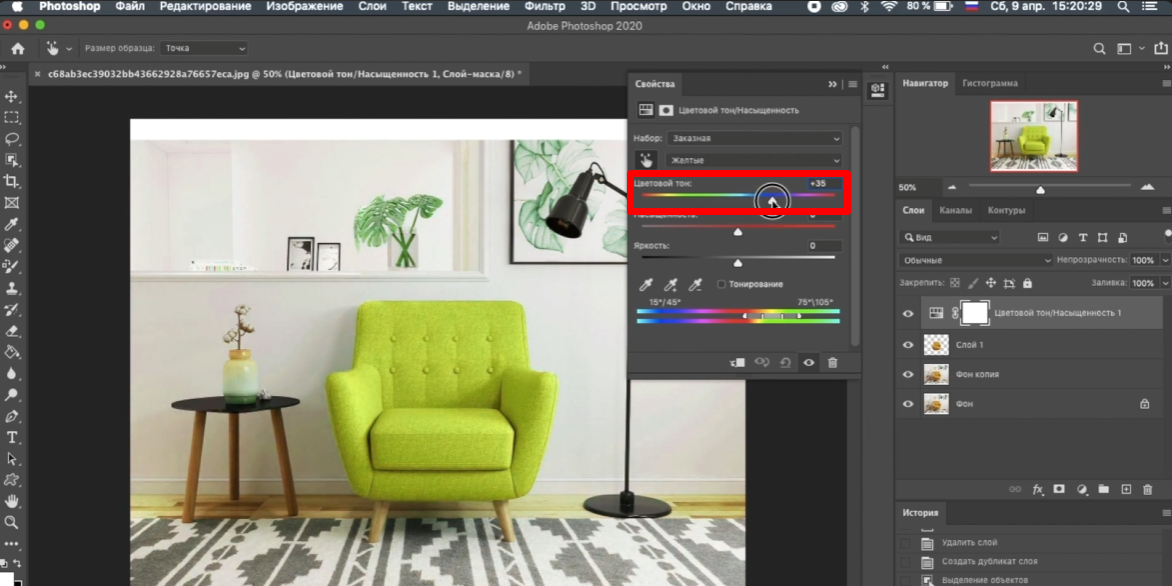Select the History Brush tool
1172x586 pixels.
click(11, 309)
